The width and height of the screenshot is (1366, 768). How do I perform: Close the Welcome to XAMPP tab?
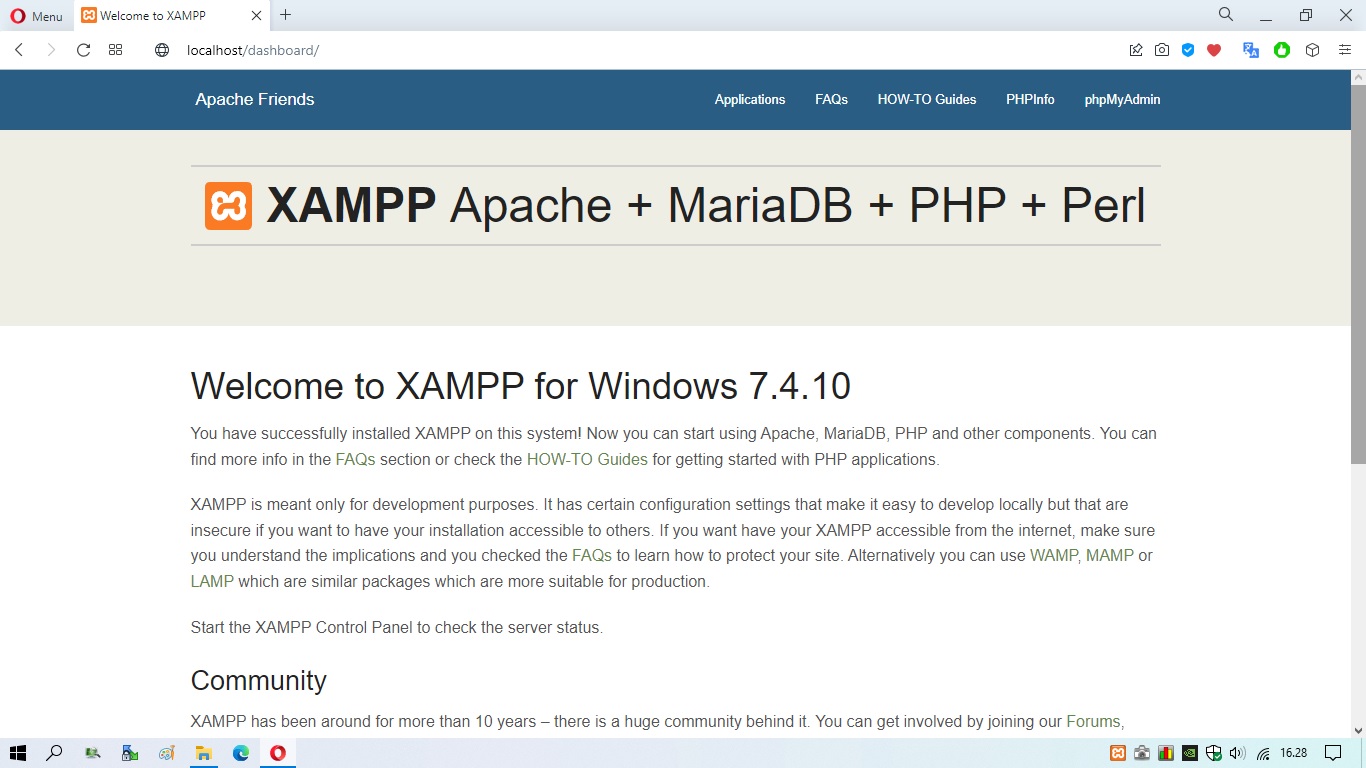pos(256,16)
